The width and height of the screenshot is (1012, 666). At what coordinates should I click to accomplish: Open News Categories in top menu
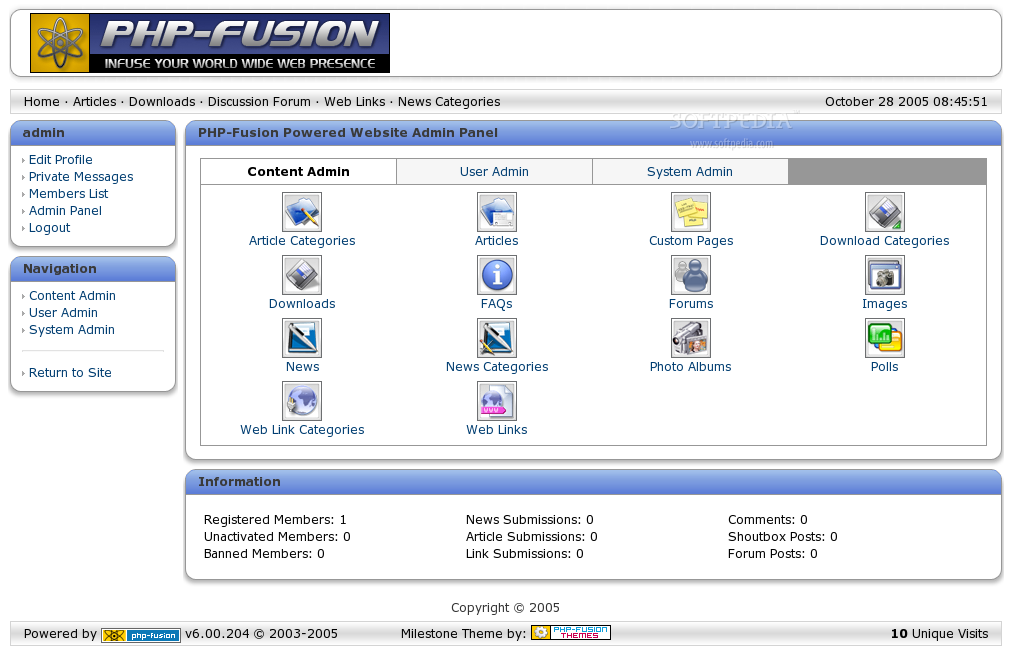[449, 102]
